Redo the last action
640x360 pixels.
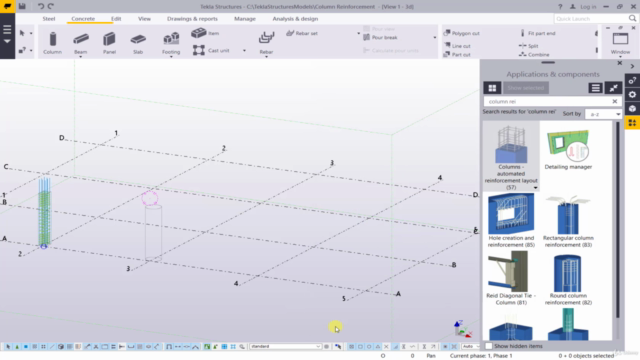(x=51, y=6)
